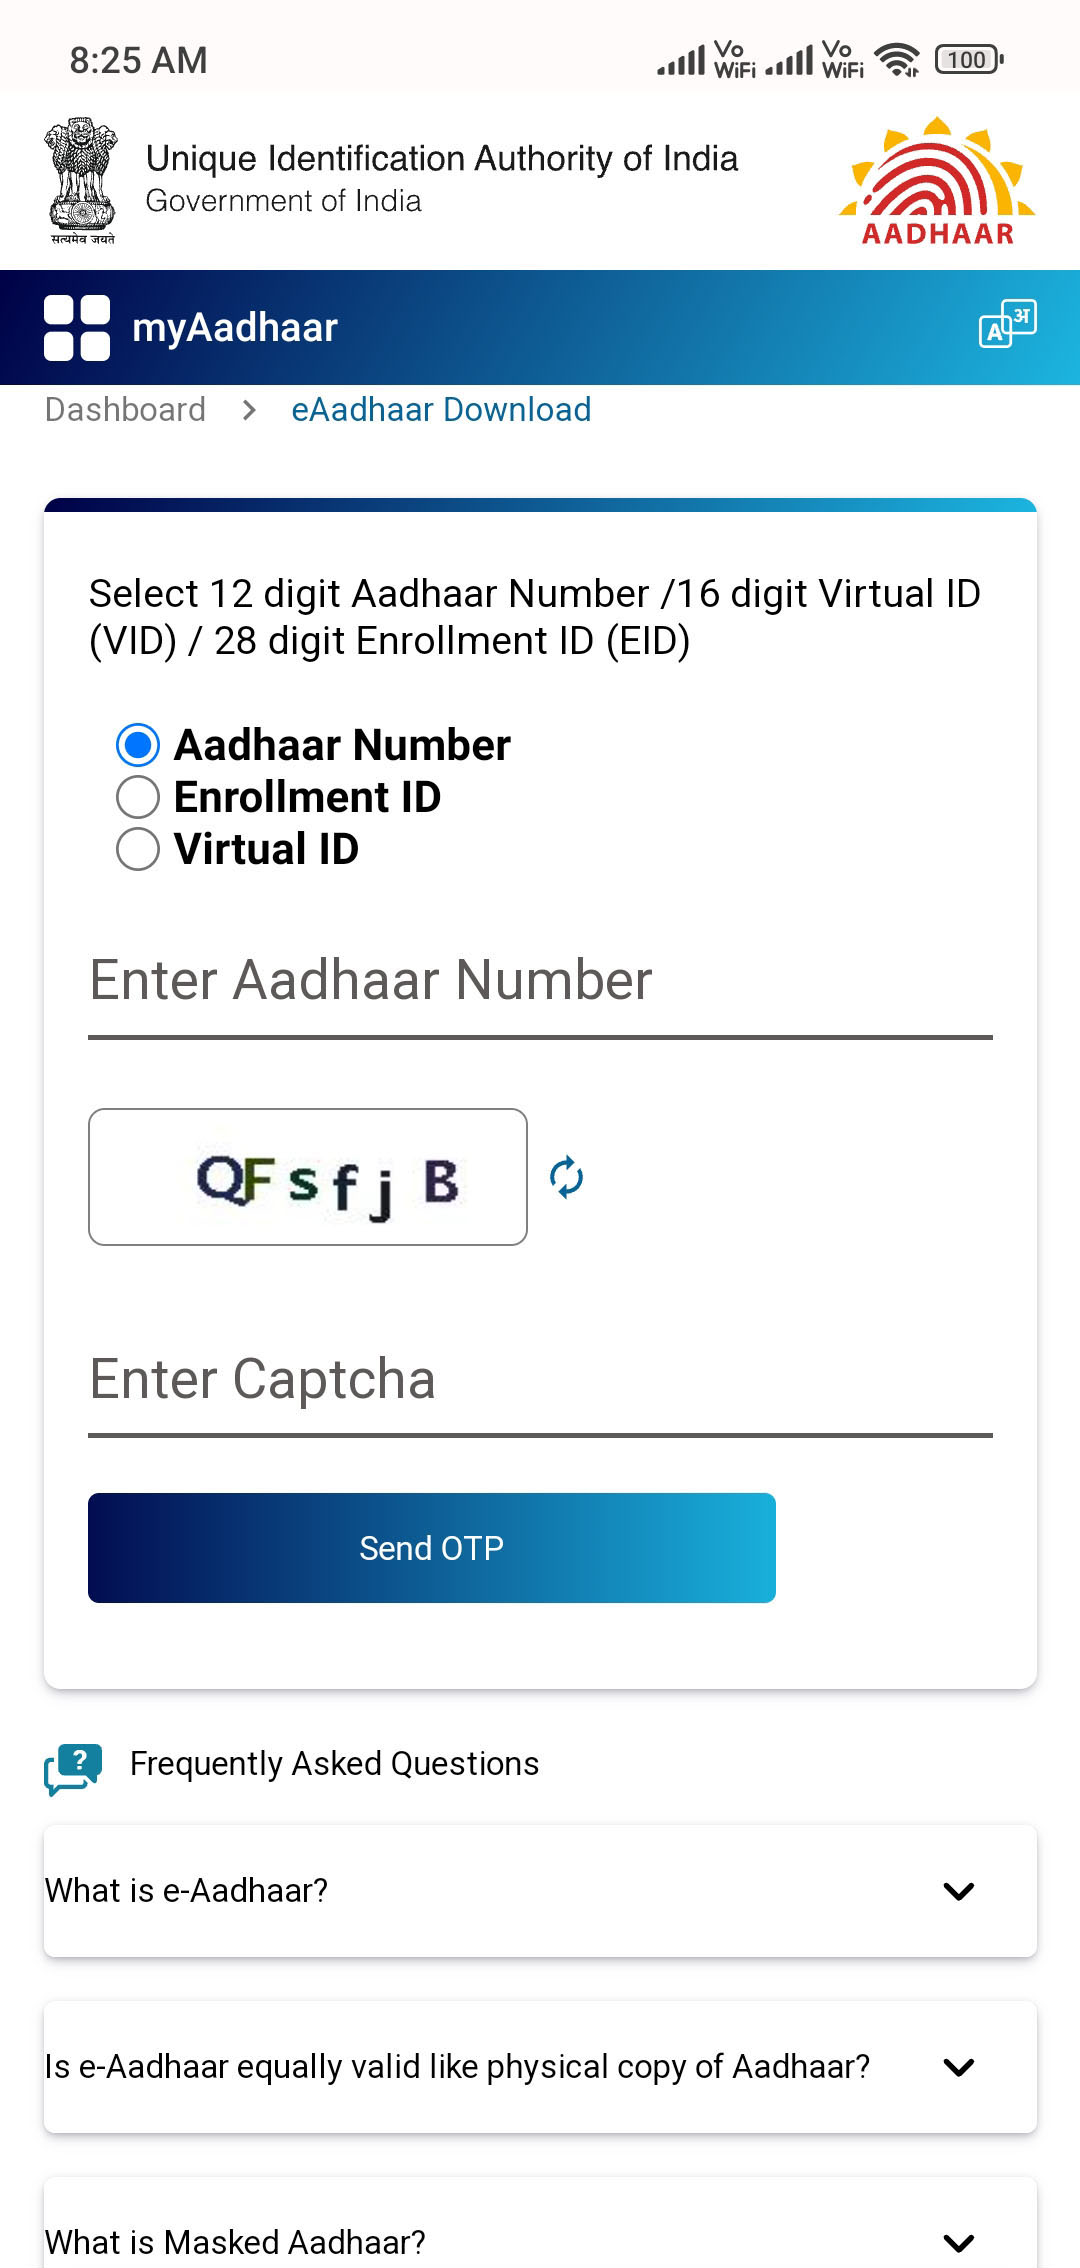Choose the Enrollment ID radio option
1080x2268 pixels.
(x=138, y=797)
